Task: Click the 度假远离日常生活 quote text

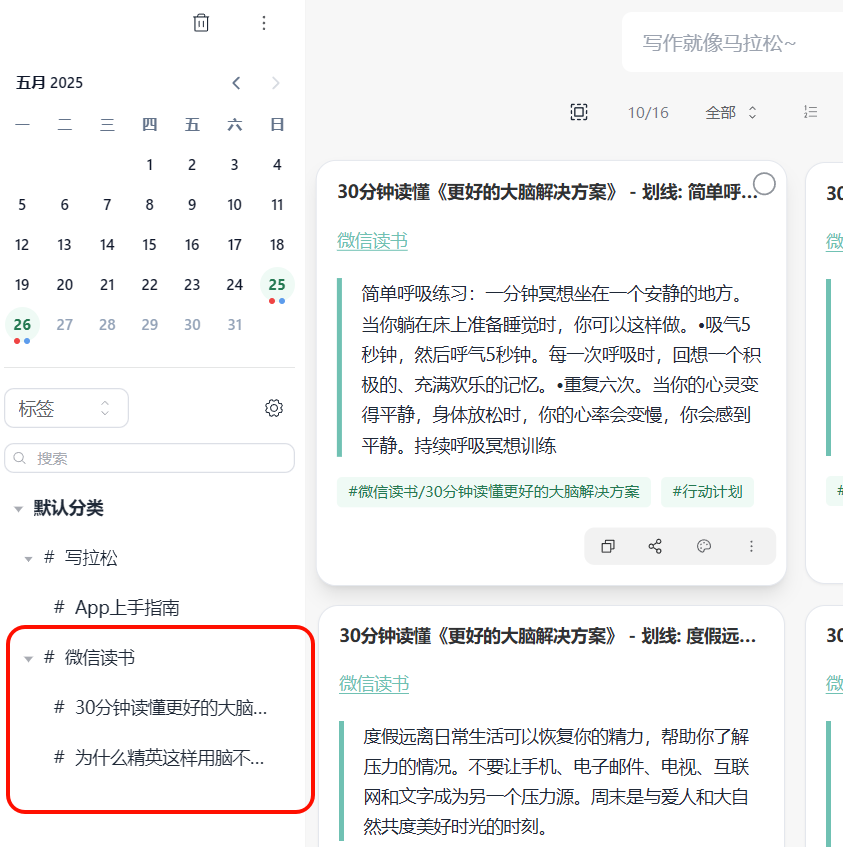Action: 556,781
